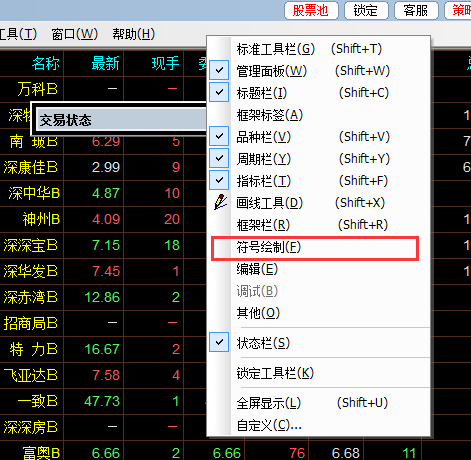Open 其他(O) menu entry
The width and height of the screenshot is (471, 460).
tap(318, 313)
